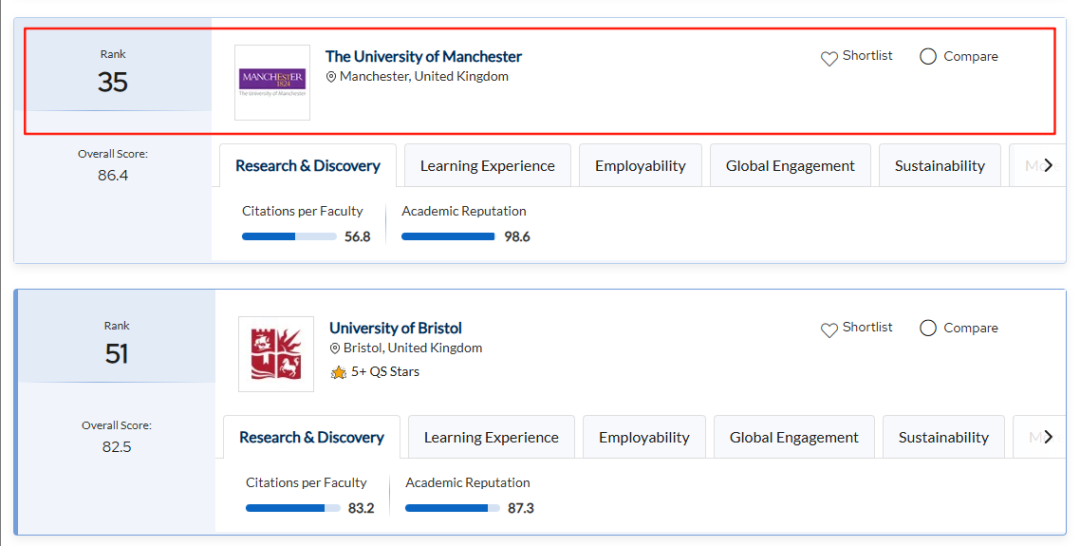Click Bristol's Academic Reputation progress bar
Viewport: 1080px width, 546px height.
pyautogui.click(x=453, y=508)
